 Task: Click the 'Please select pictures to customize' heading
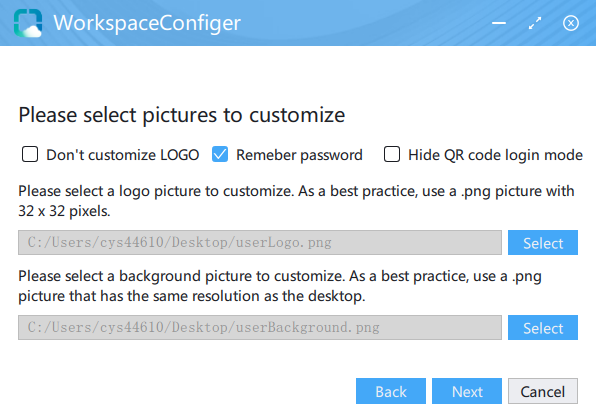pyautogui.click(x=182, y=115)
